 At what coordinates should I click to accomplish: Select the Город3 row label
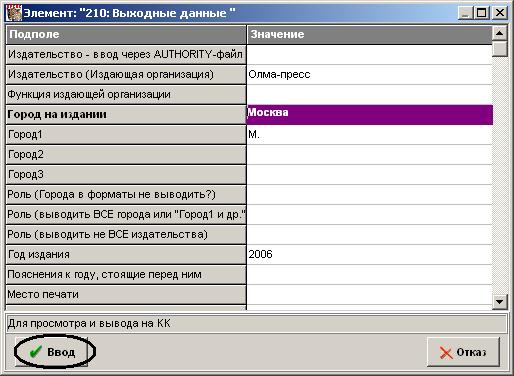coord(126,174)
